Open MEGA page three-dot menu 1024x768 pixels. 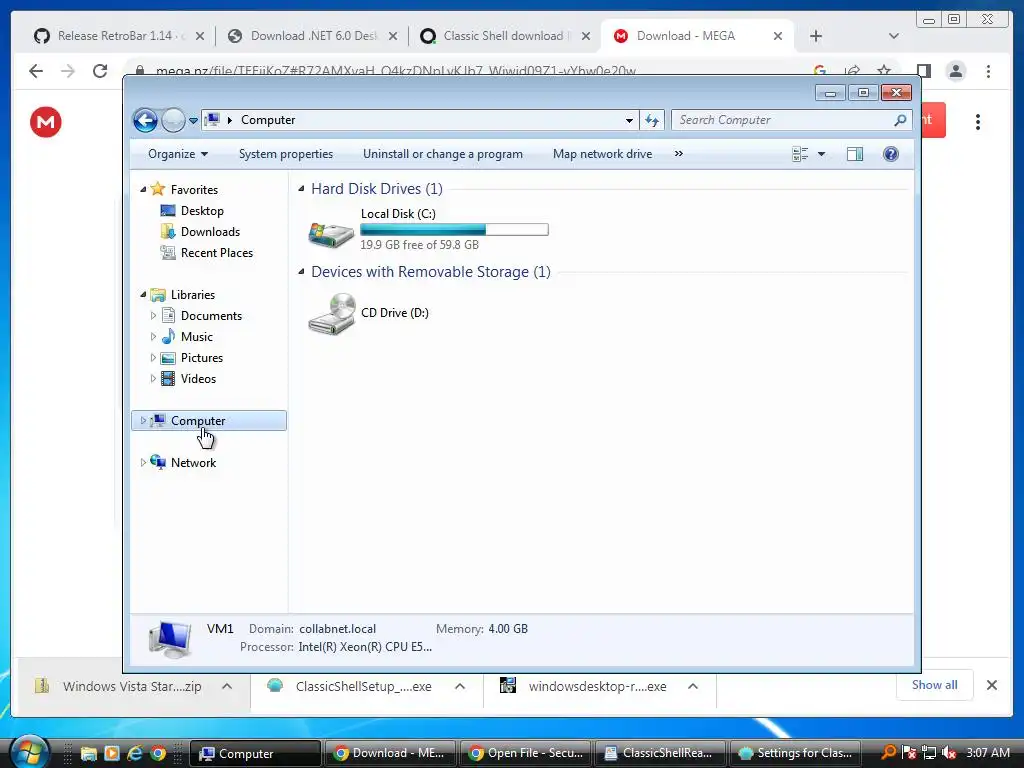point(978,122)
